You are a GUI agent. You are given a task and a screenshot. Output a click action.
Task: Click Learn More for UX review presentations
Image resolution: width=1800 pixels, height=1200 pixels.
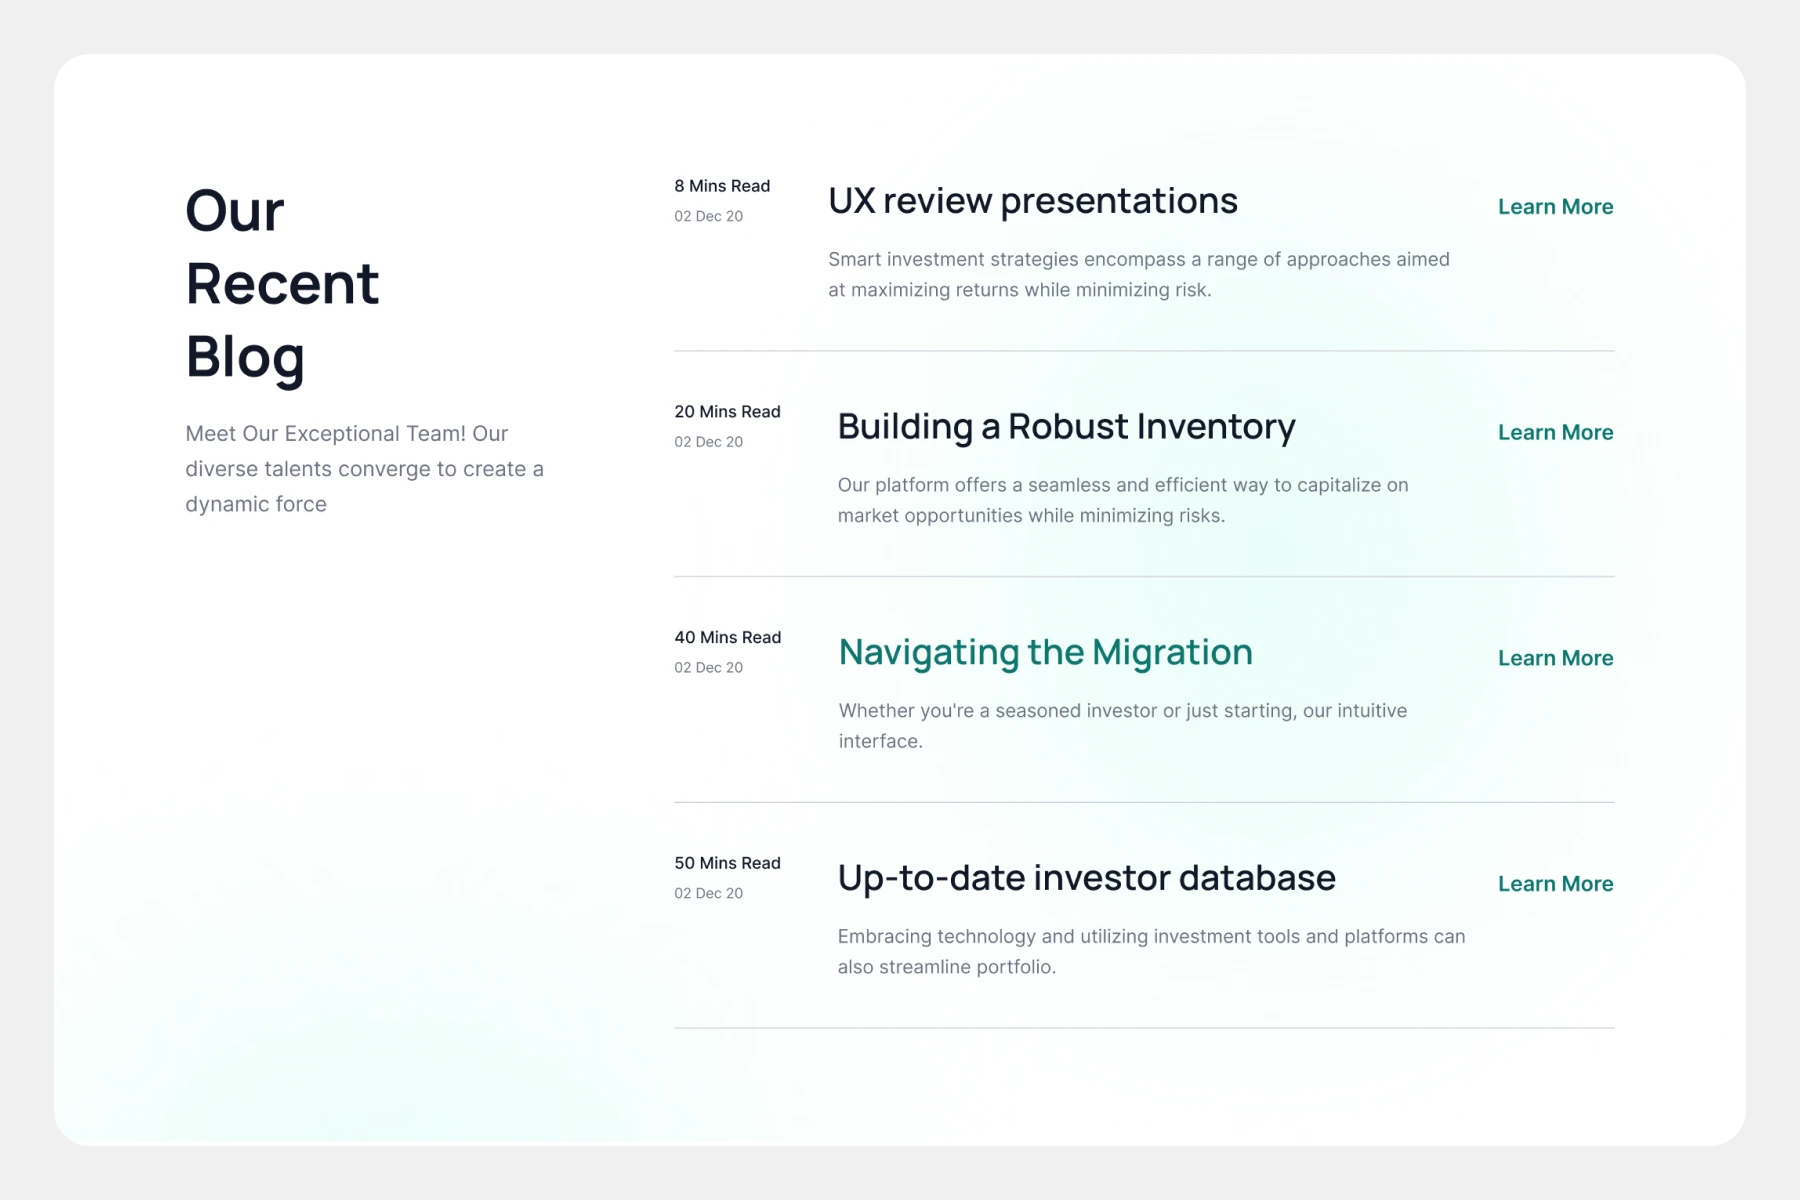(x=1555, y=207)
